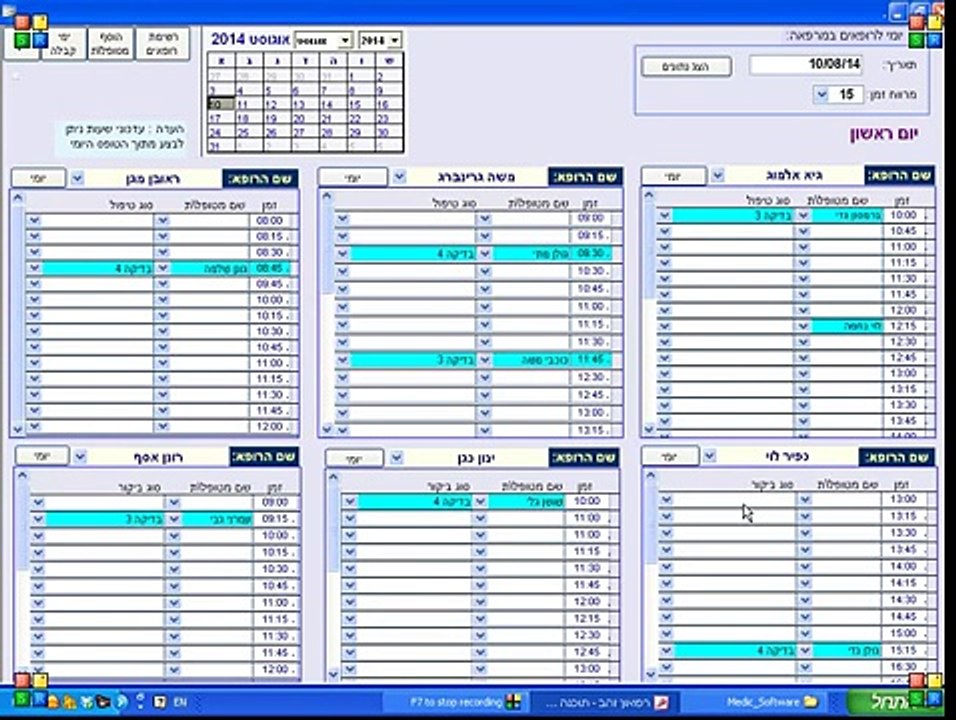Open the calendar month dropdown

coord(344,41)
